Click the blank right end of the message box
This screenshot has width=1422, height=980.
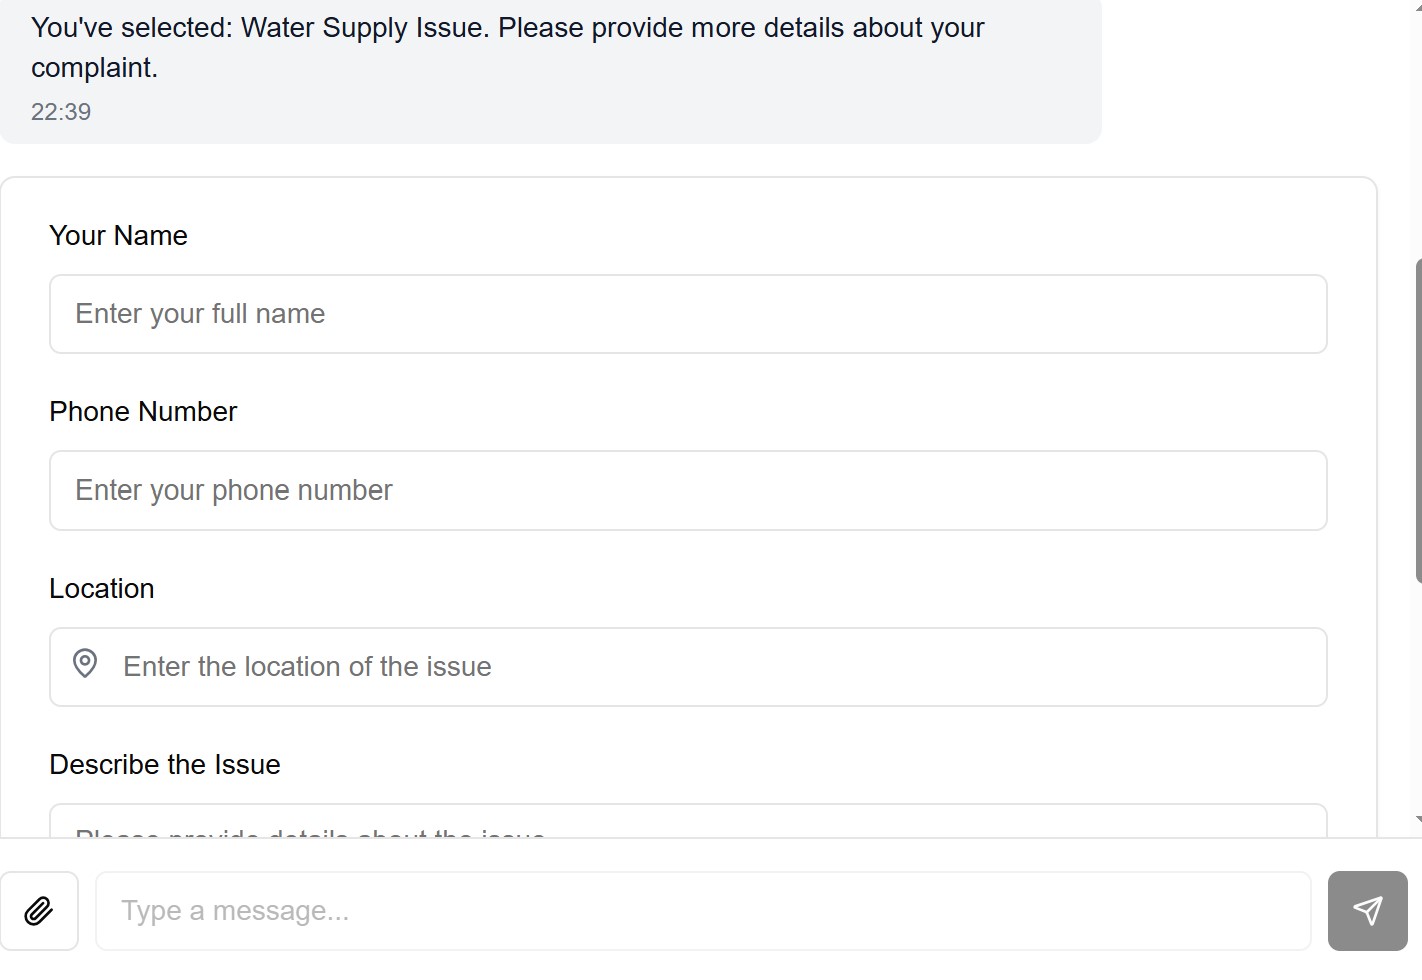click(x=1100, y=911)
